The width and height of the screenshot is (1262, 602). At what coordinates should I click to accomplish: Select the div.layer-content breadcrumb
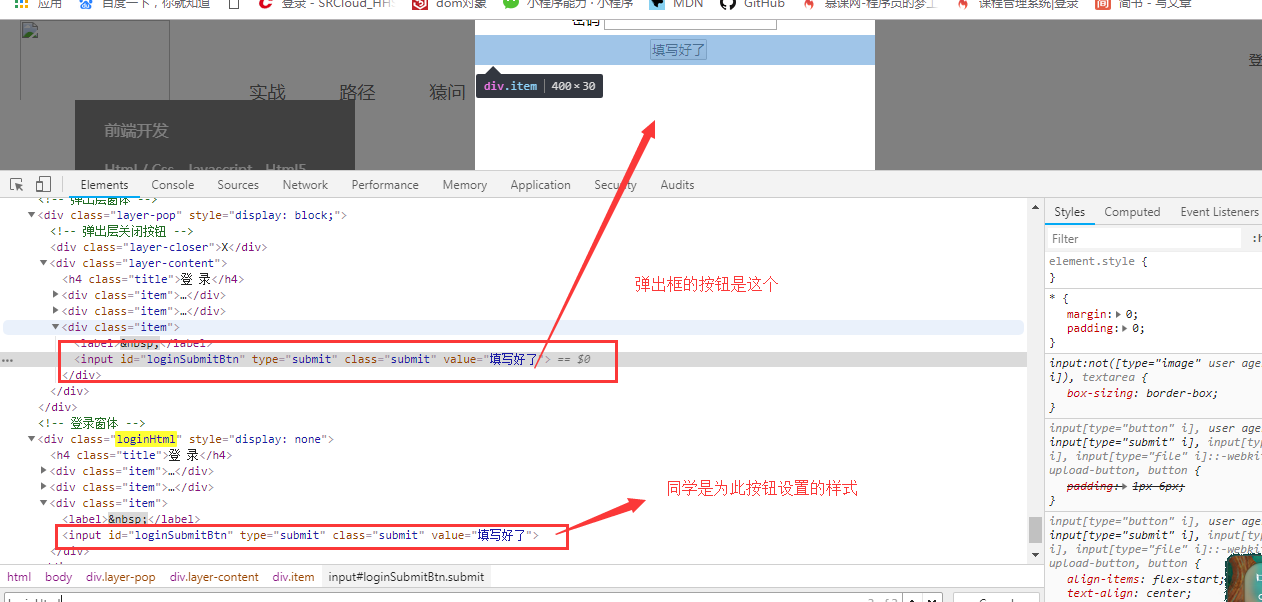[214, 577]
